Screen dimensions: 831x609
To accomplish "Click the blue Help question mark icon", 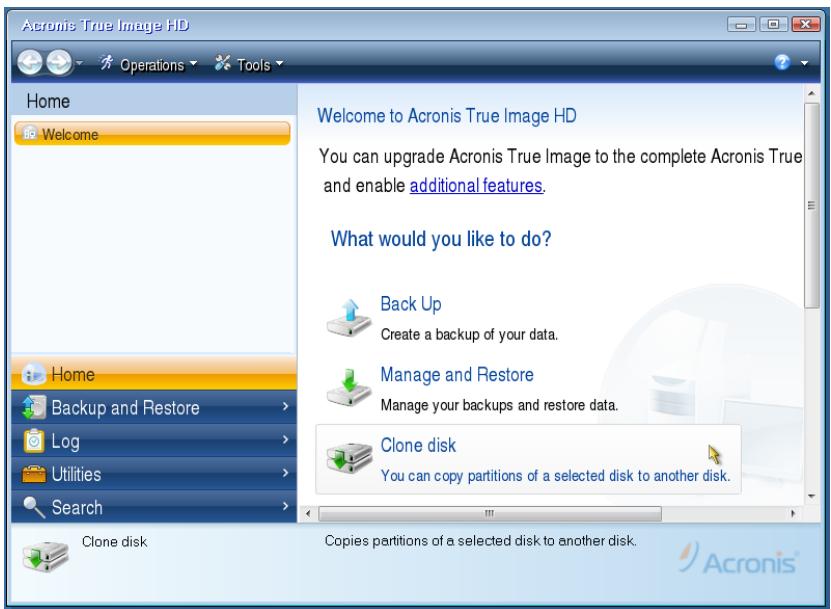I will click(782, 63).
